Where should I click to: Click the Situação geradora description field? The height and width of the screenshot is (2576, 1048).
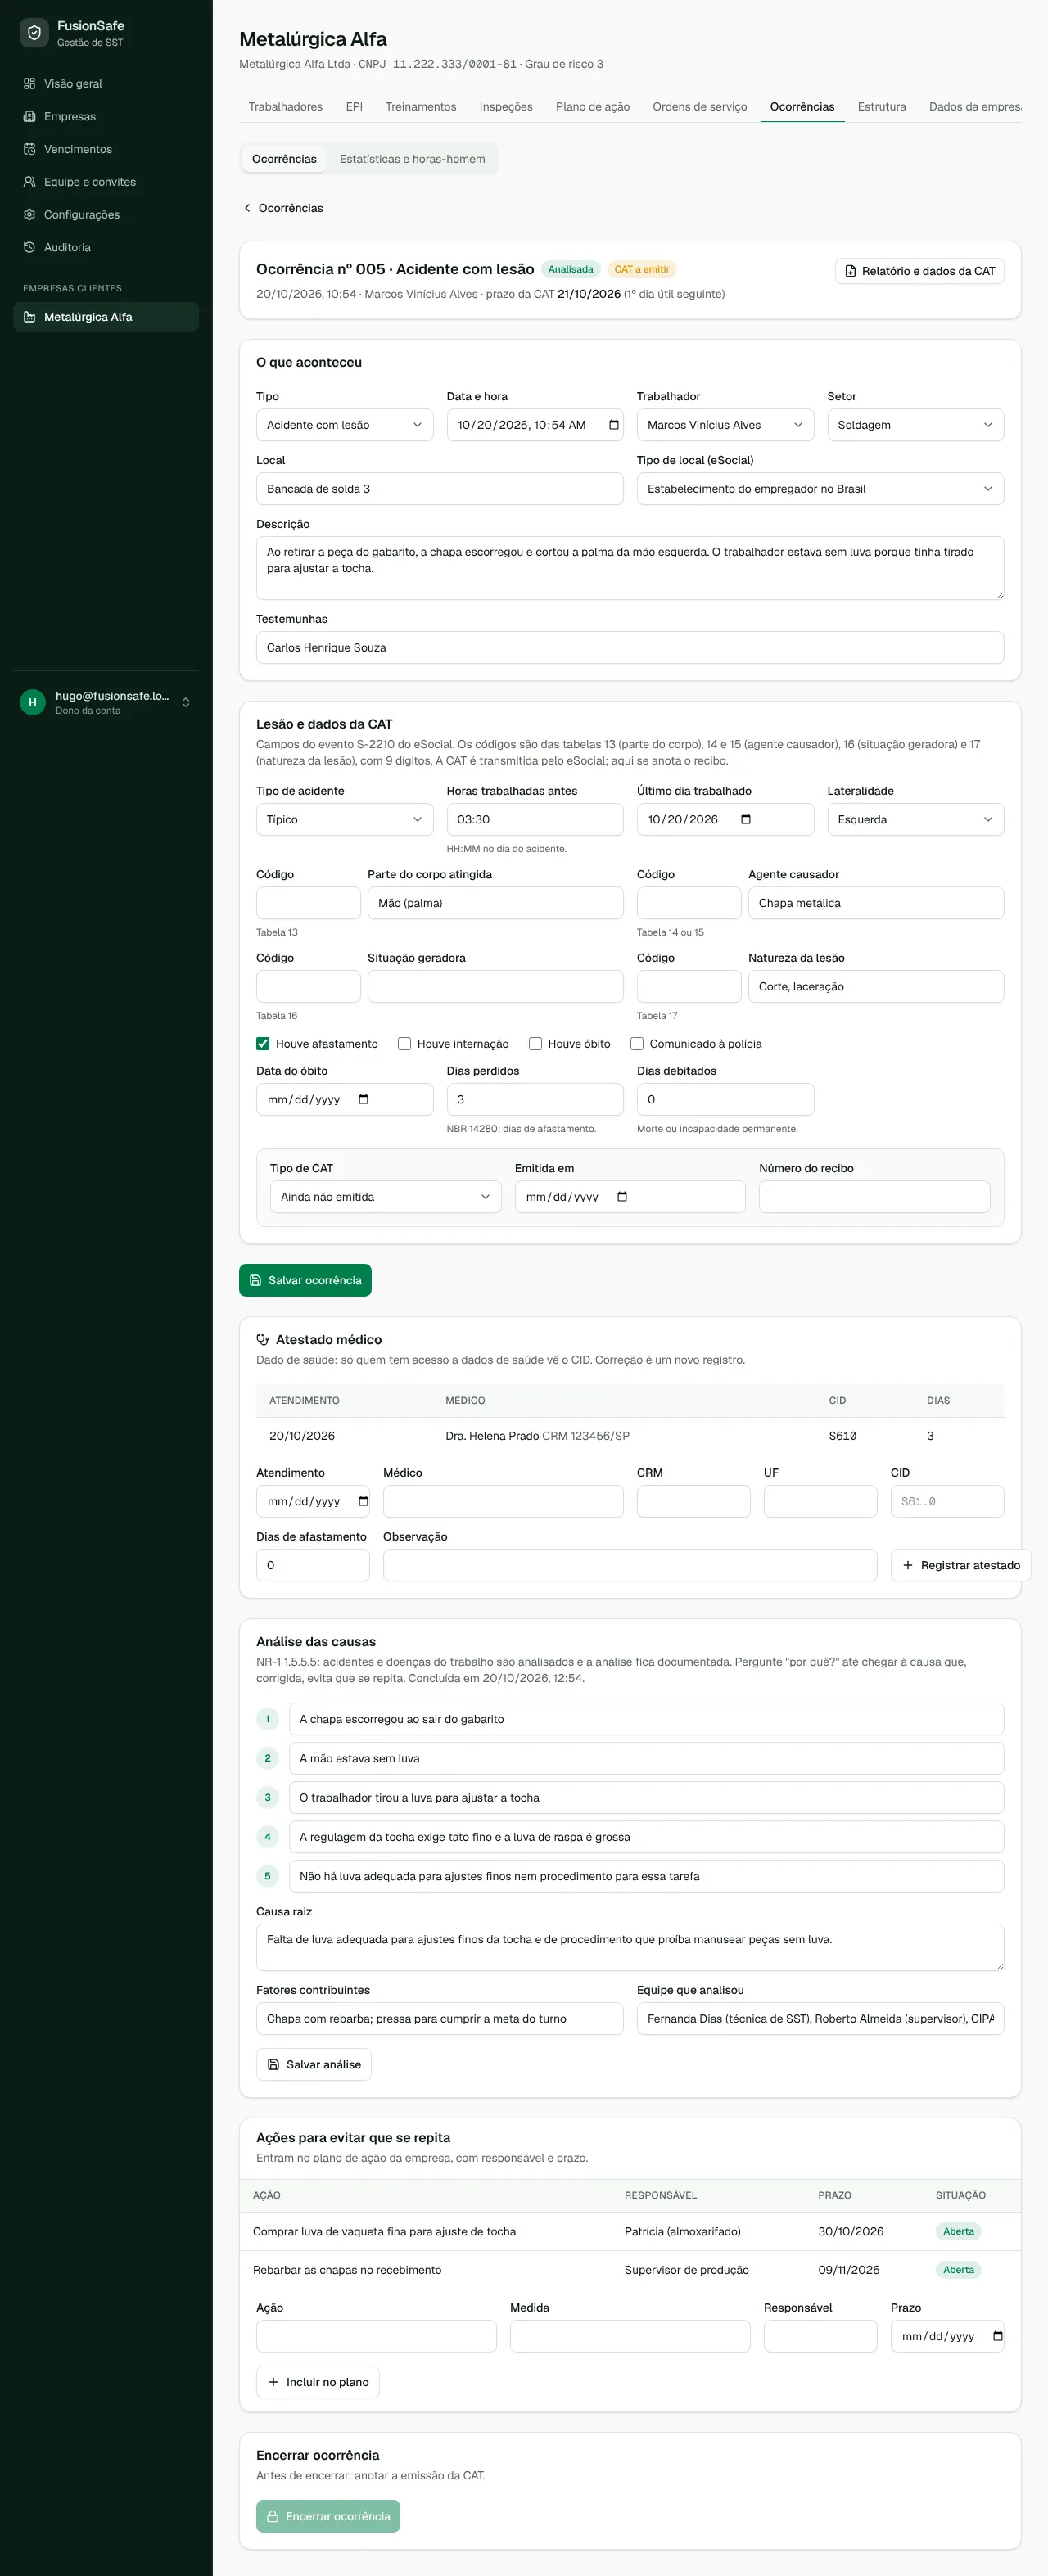pos(496,986)
